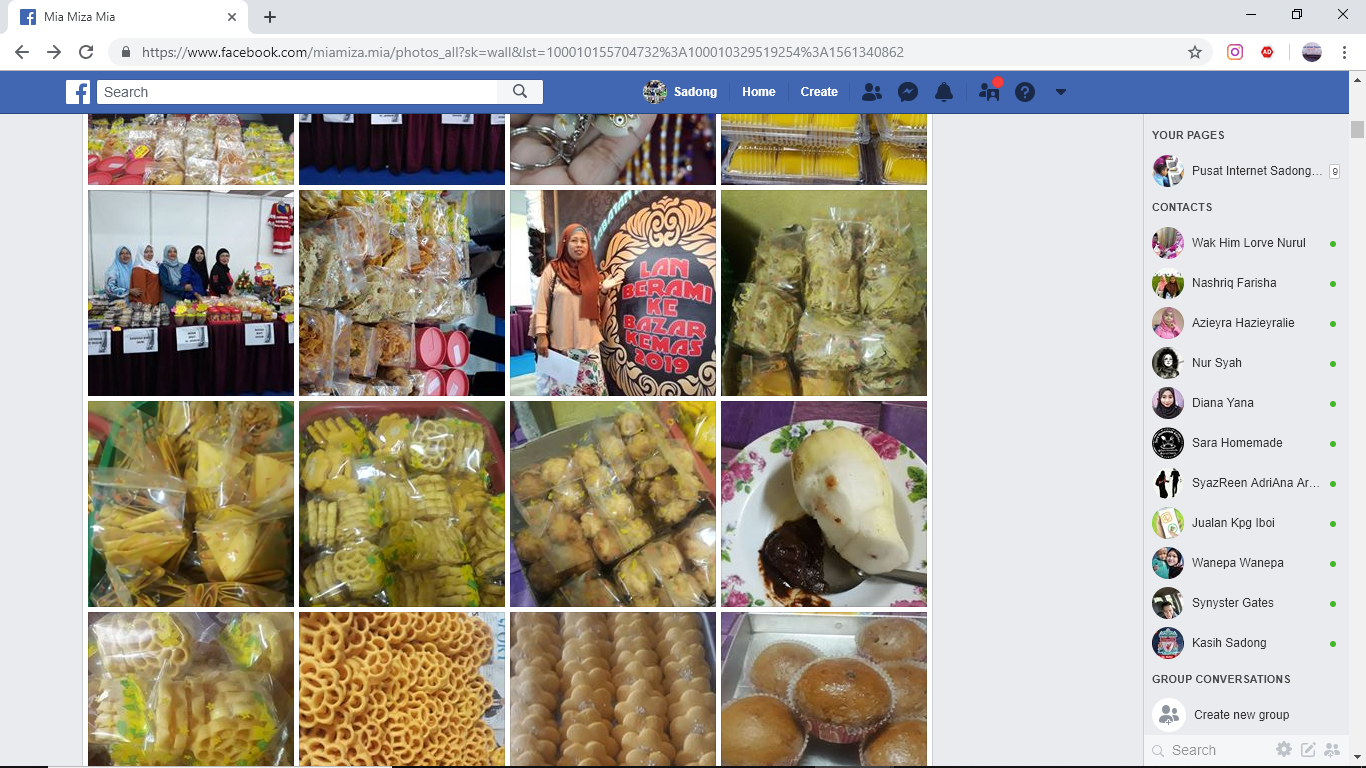Image resolution: width=1366 pixels, height=768 pixels.
Task: Click Create in the top bar
Action: 819,92
